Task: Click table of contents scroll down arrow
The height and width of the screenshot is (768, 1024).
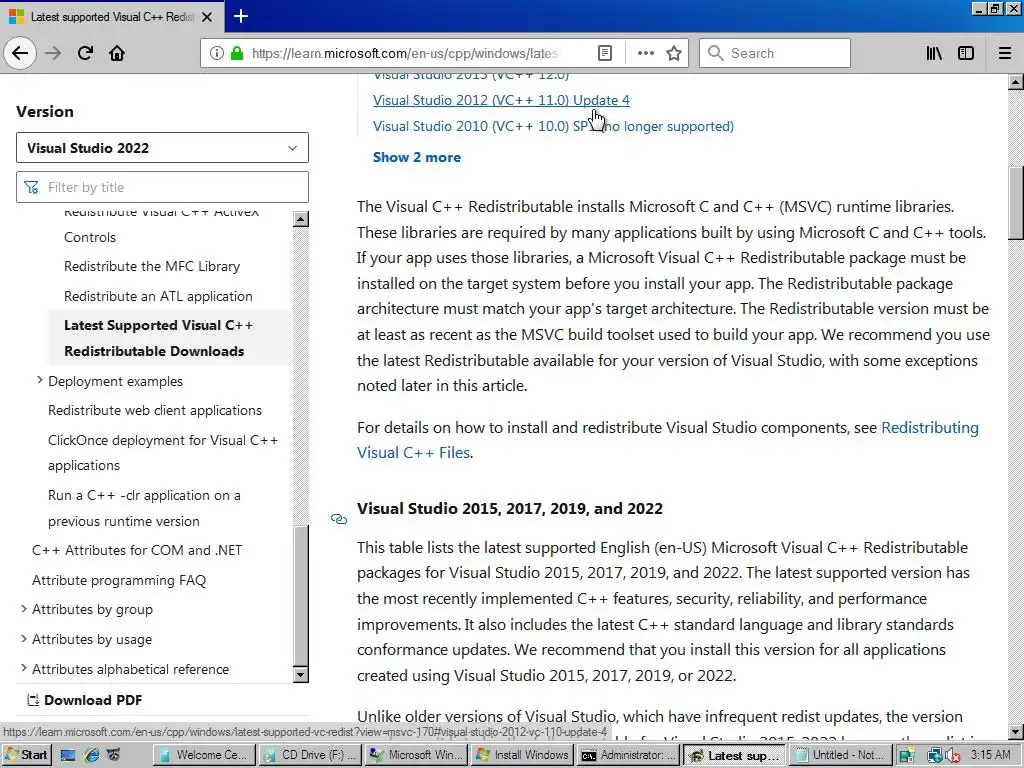Action: pos(300,675)
